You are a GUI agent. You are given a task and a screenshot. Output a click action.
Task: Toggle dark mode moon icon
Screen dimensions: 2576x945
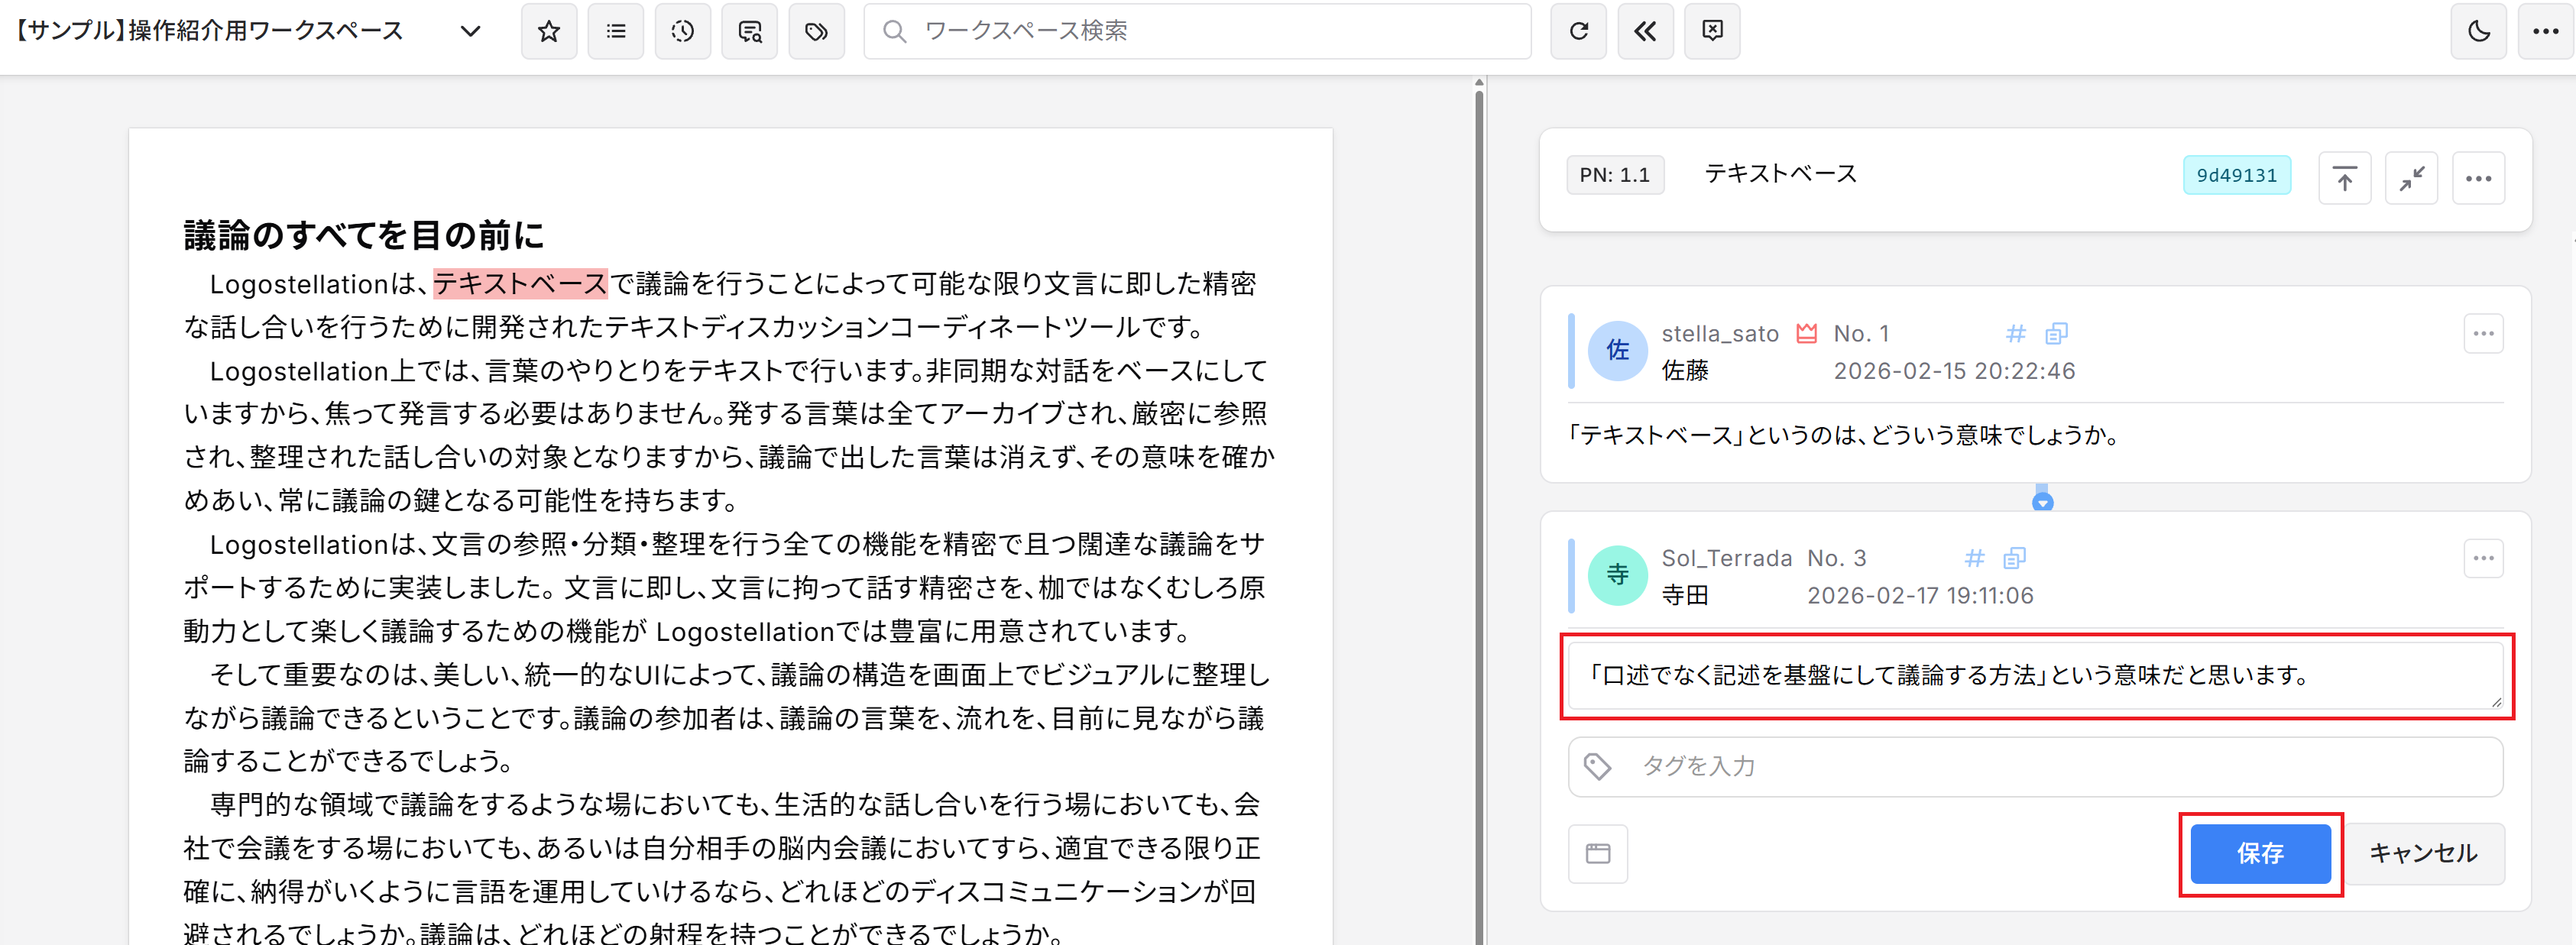[x=2479, y=31]
